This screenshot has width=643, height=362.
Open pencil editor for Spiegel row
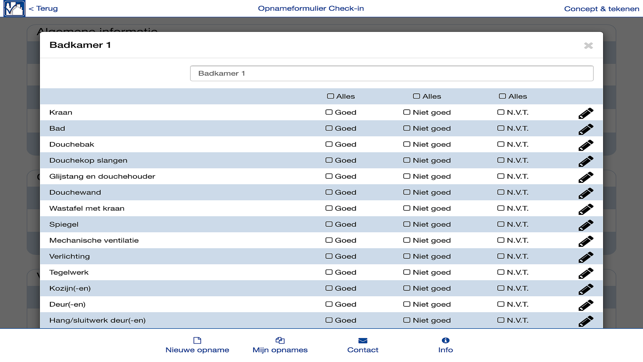coord(586,225)
